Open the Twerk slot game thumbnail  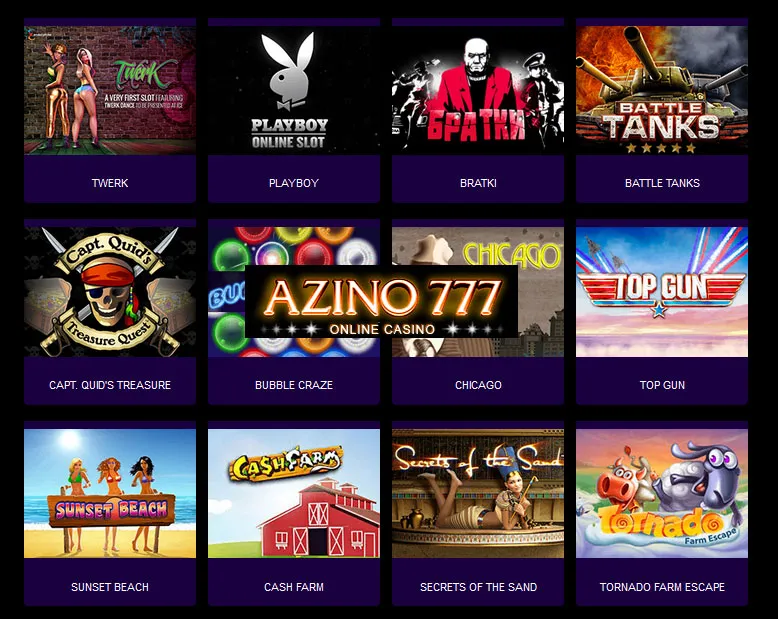coord(110,90)
